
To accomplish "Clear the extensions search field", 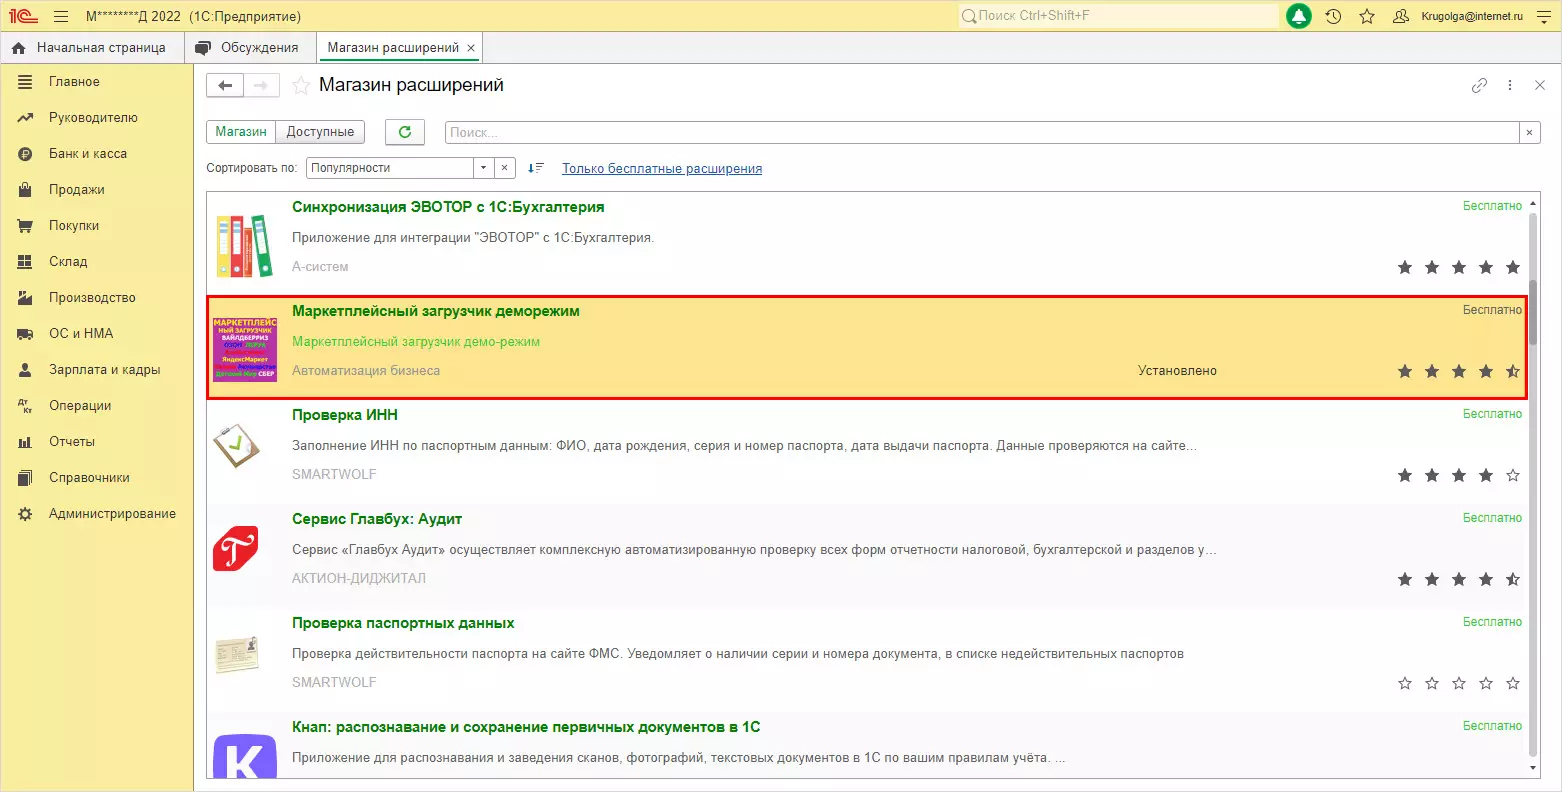I will 1530,132.
